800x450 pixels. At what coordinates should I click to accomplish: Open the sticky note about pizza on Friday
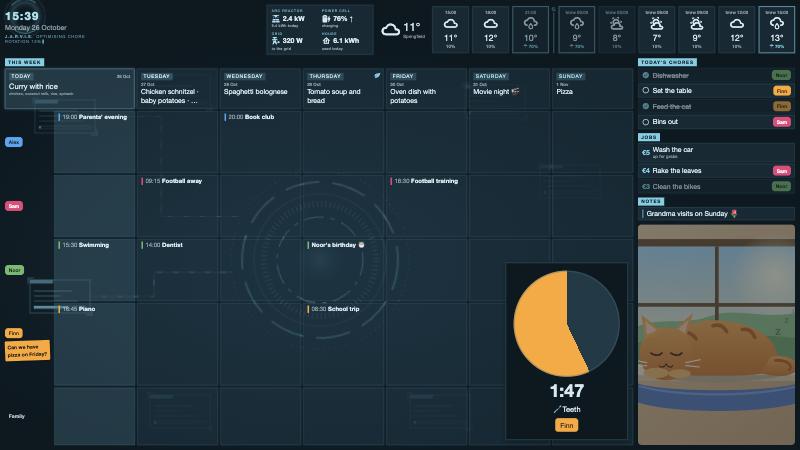[x=28, y=351]
